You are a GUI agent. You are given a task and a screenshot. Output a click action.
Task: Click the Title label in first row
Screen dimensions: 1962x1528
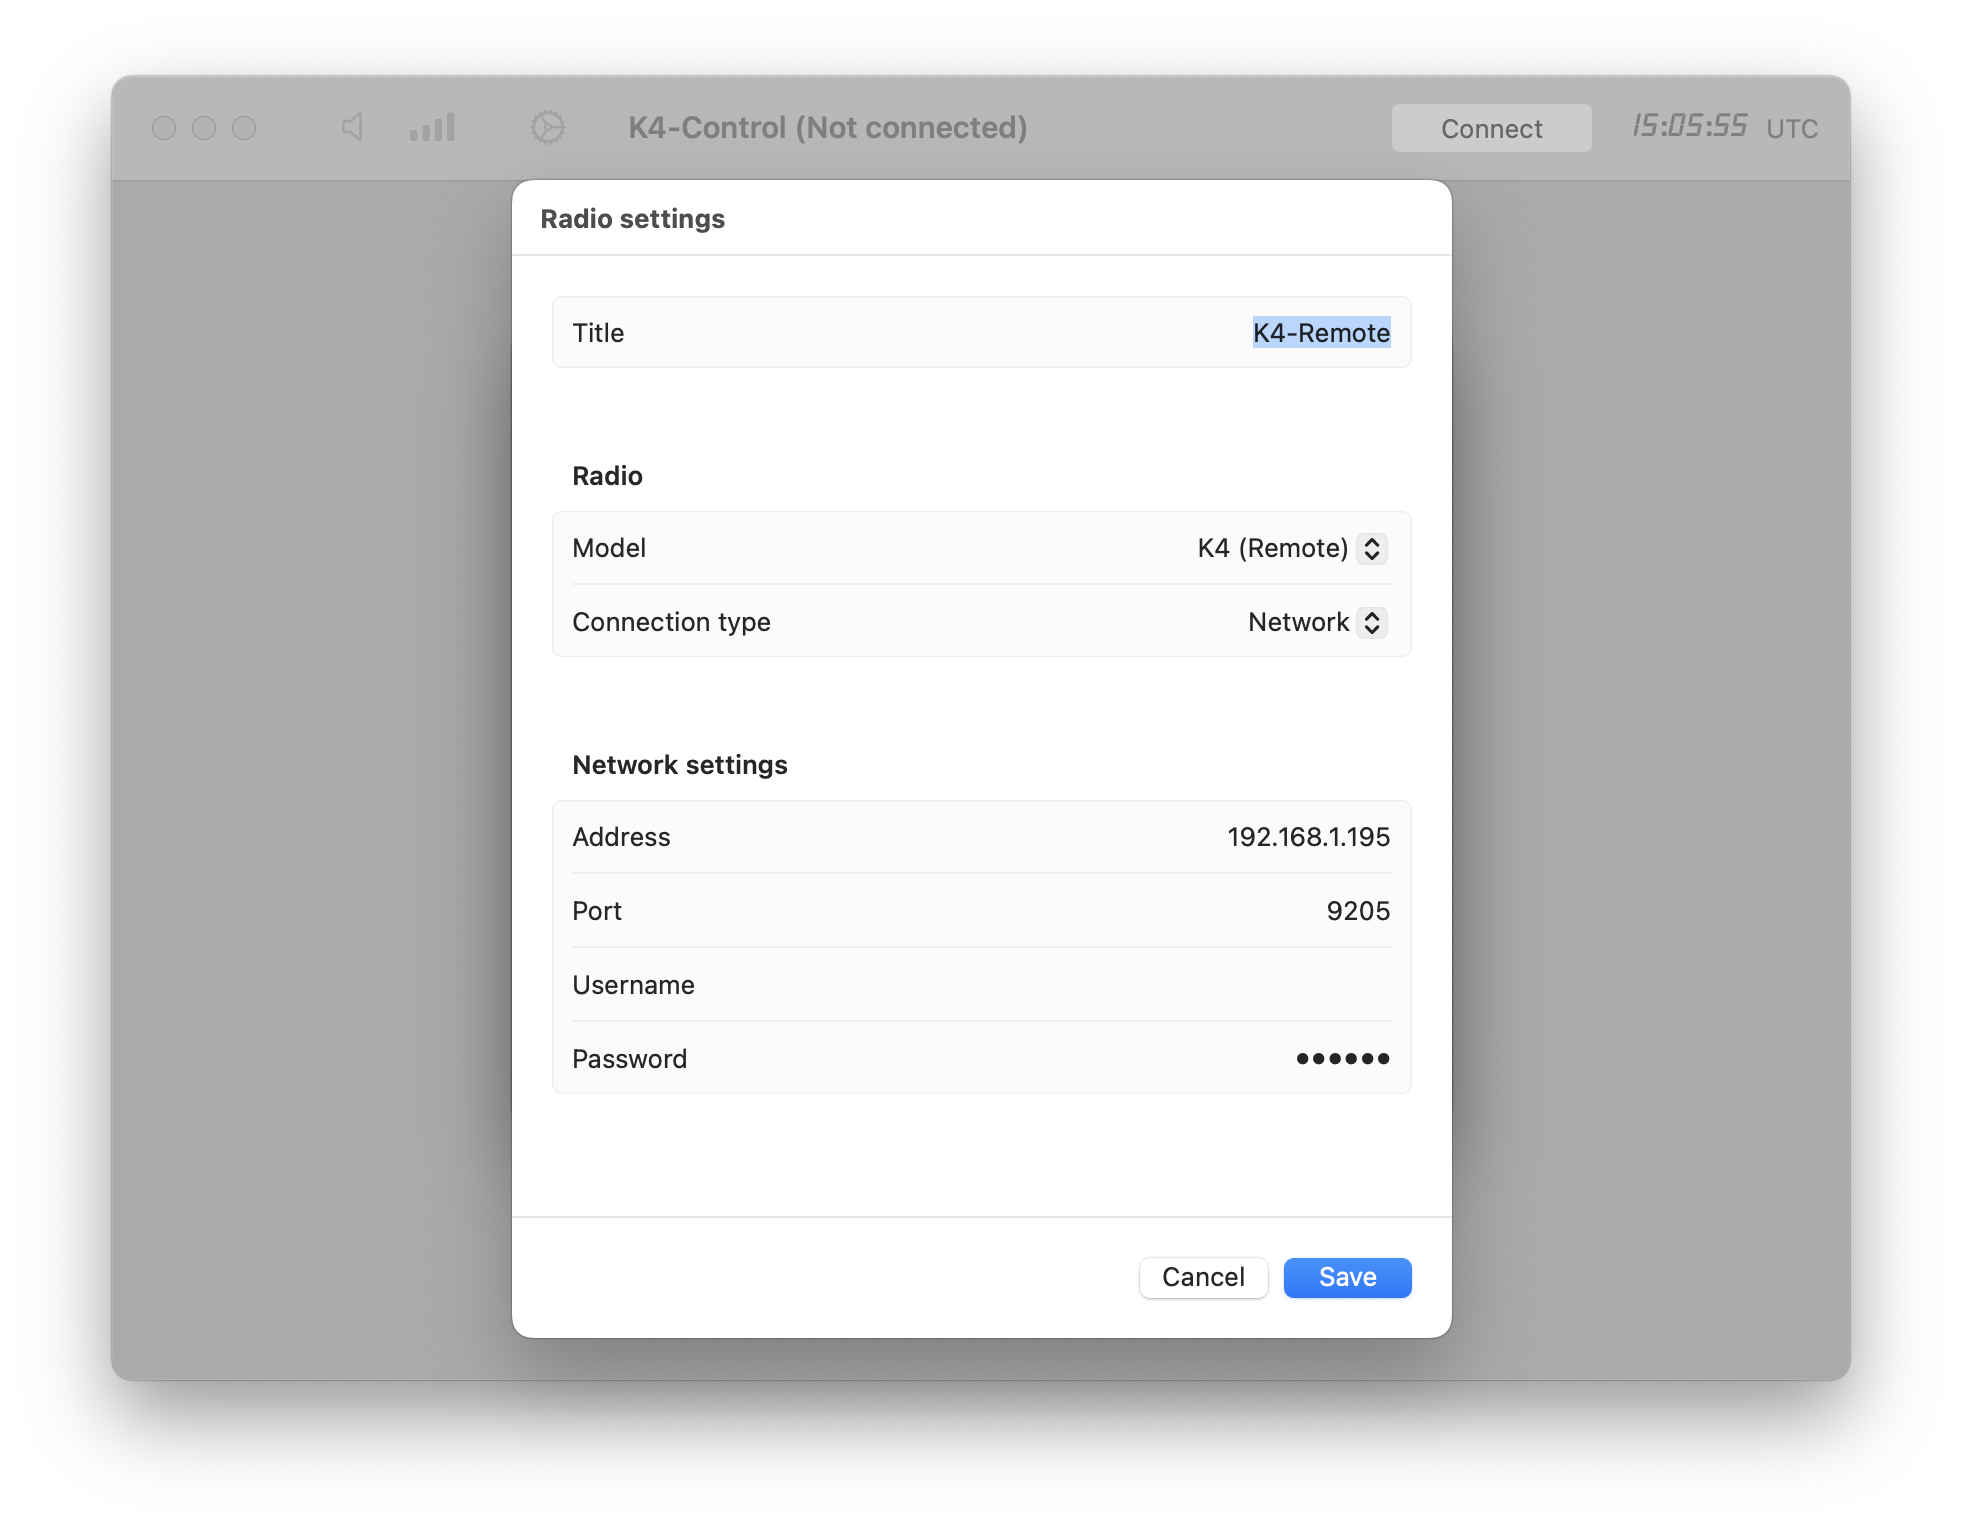[x=598, y=333]
